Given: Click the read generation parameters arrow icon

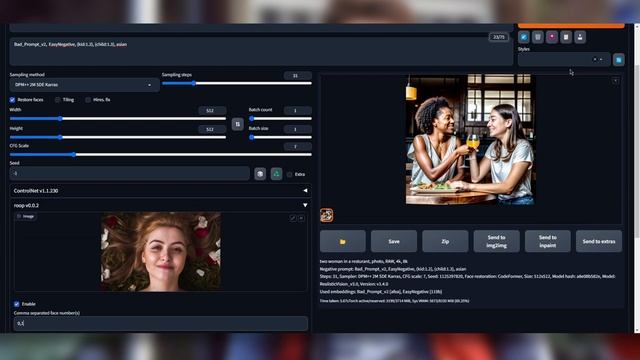Looking at the screenshot, I should click(524, 37).
